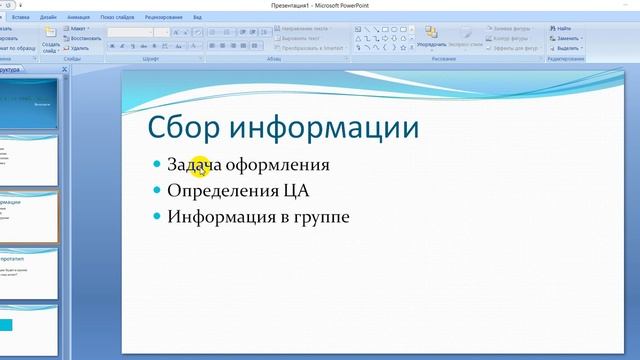Viewport: 640px width, 360px height.
Task: Select the 'прототип' slide thumbnail
Action: (x=29, y=274)
